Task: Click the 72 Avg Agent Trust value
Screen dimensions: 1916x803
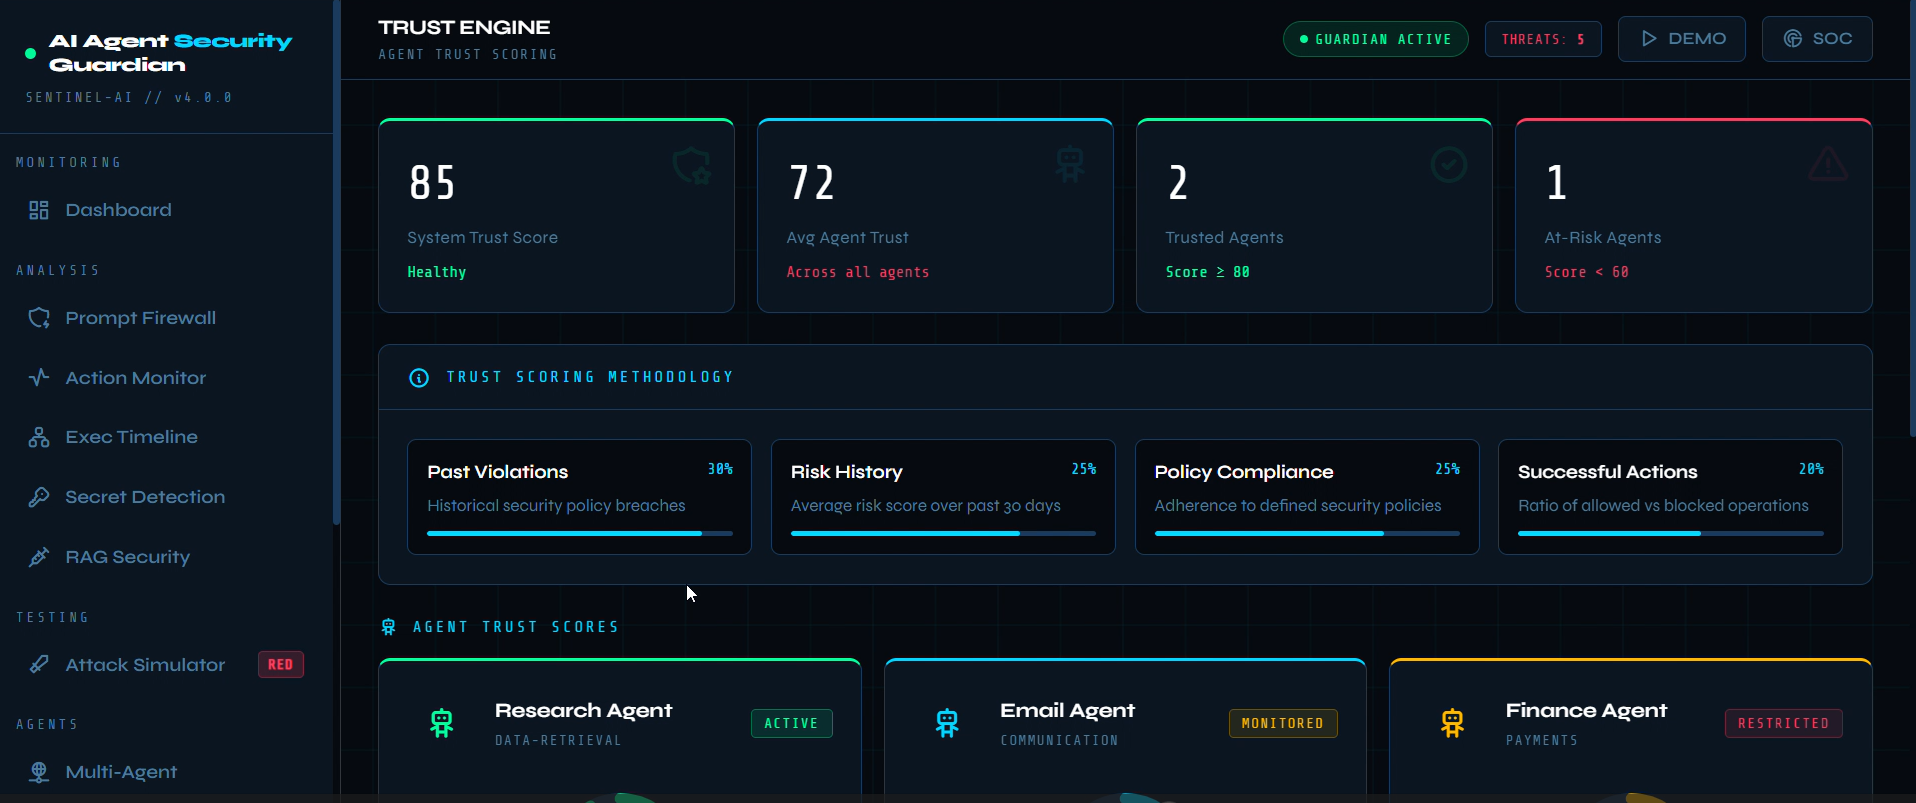Action: pos(811,183)
